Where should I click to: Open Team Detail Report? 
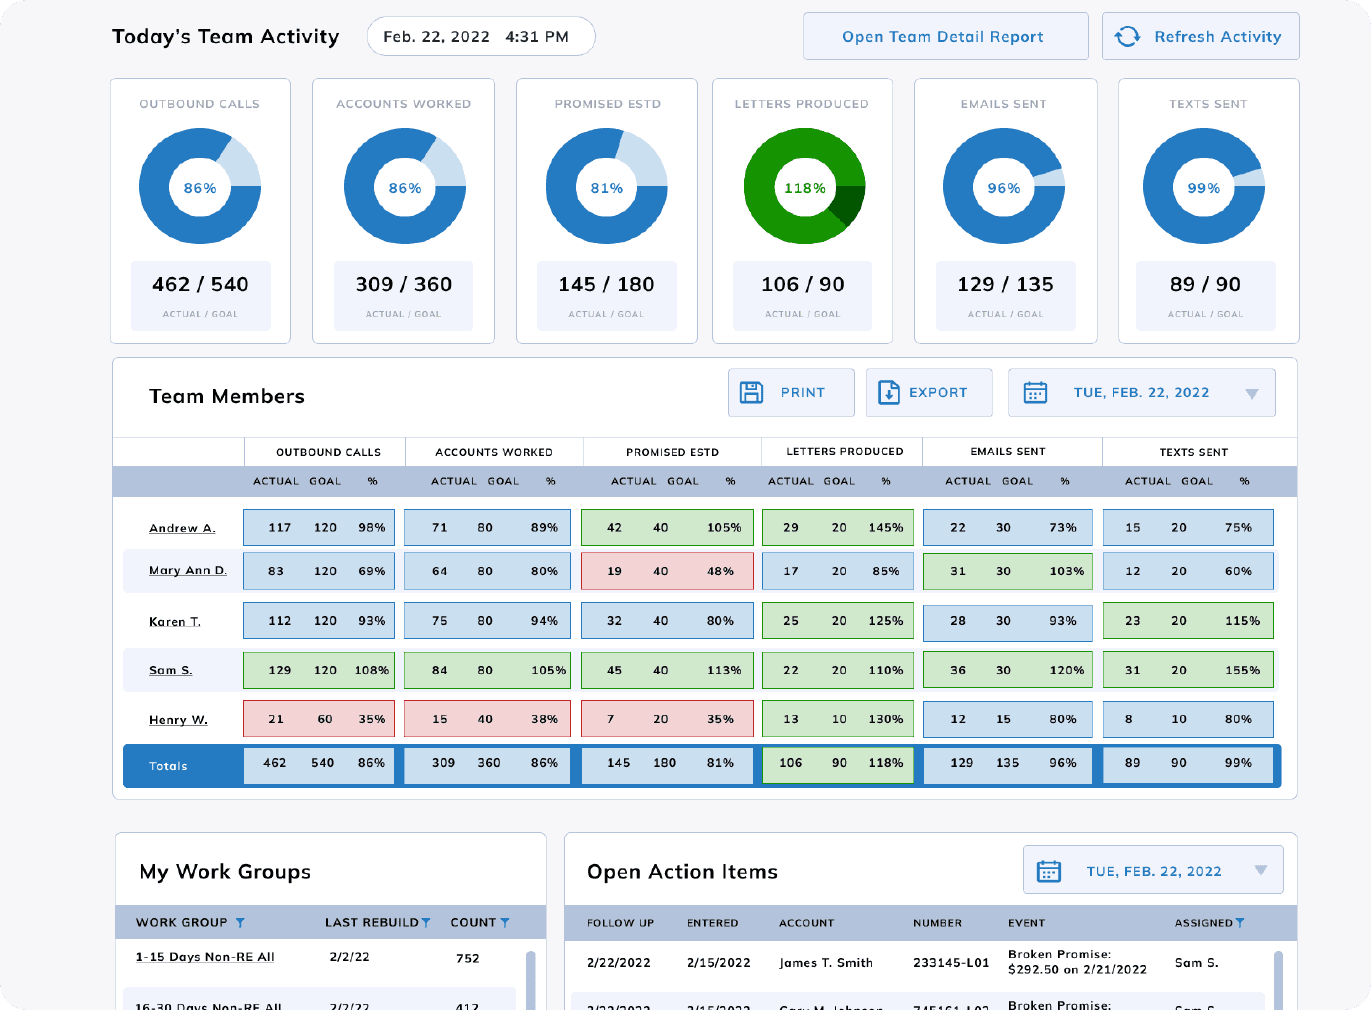944,35
